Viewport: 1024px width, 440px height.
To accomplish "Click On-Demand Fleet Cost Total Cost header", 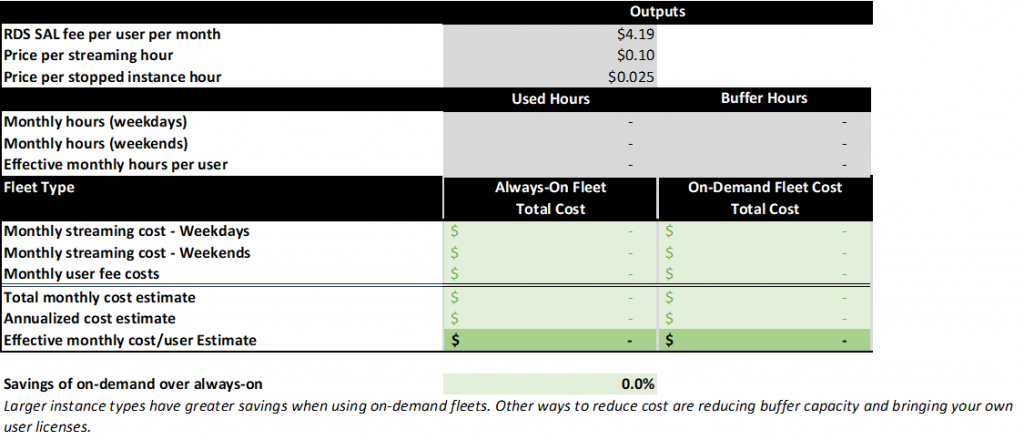I will [765, 198].
